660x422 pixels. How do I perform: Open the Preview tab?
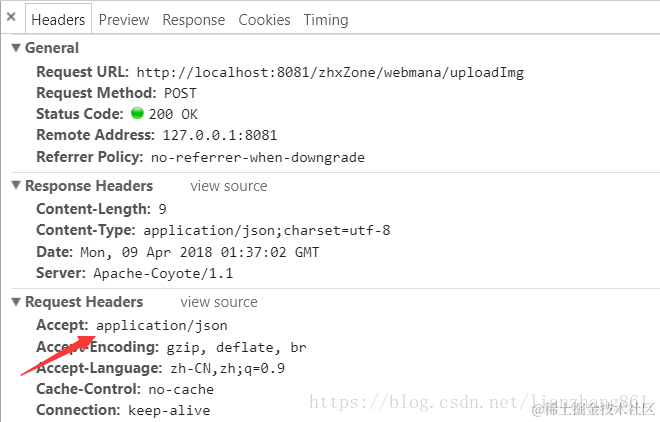point(124,20)
